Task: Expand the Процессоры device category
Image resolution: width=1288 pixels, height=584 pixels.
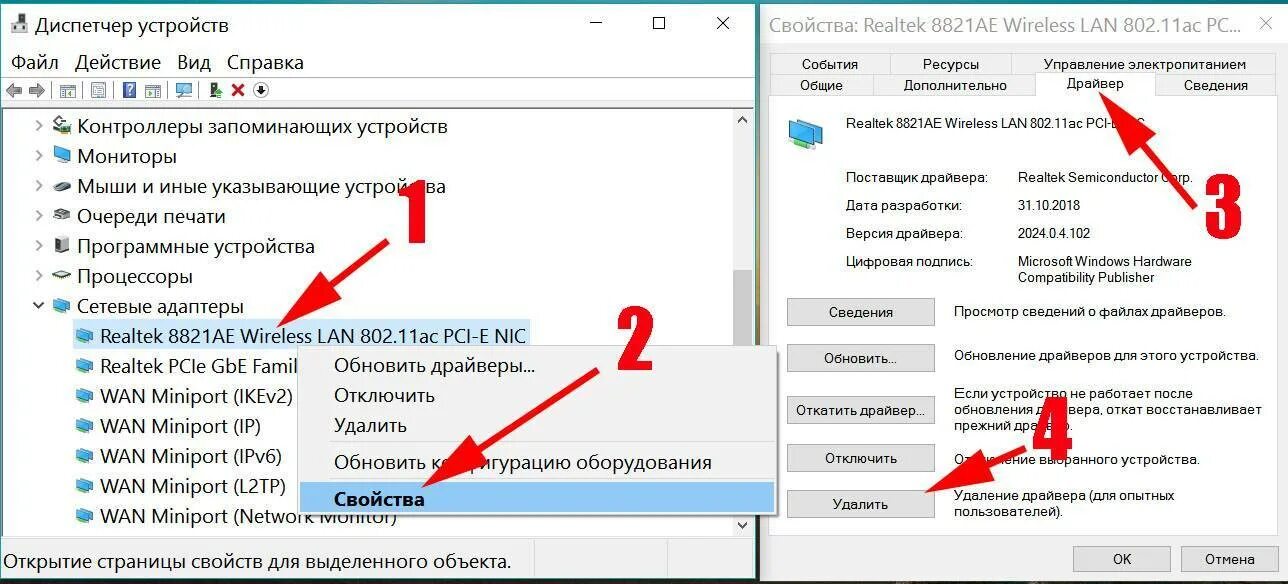Action: (x=38, y=276)
